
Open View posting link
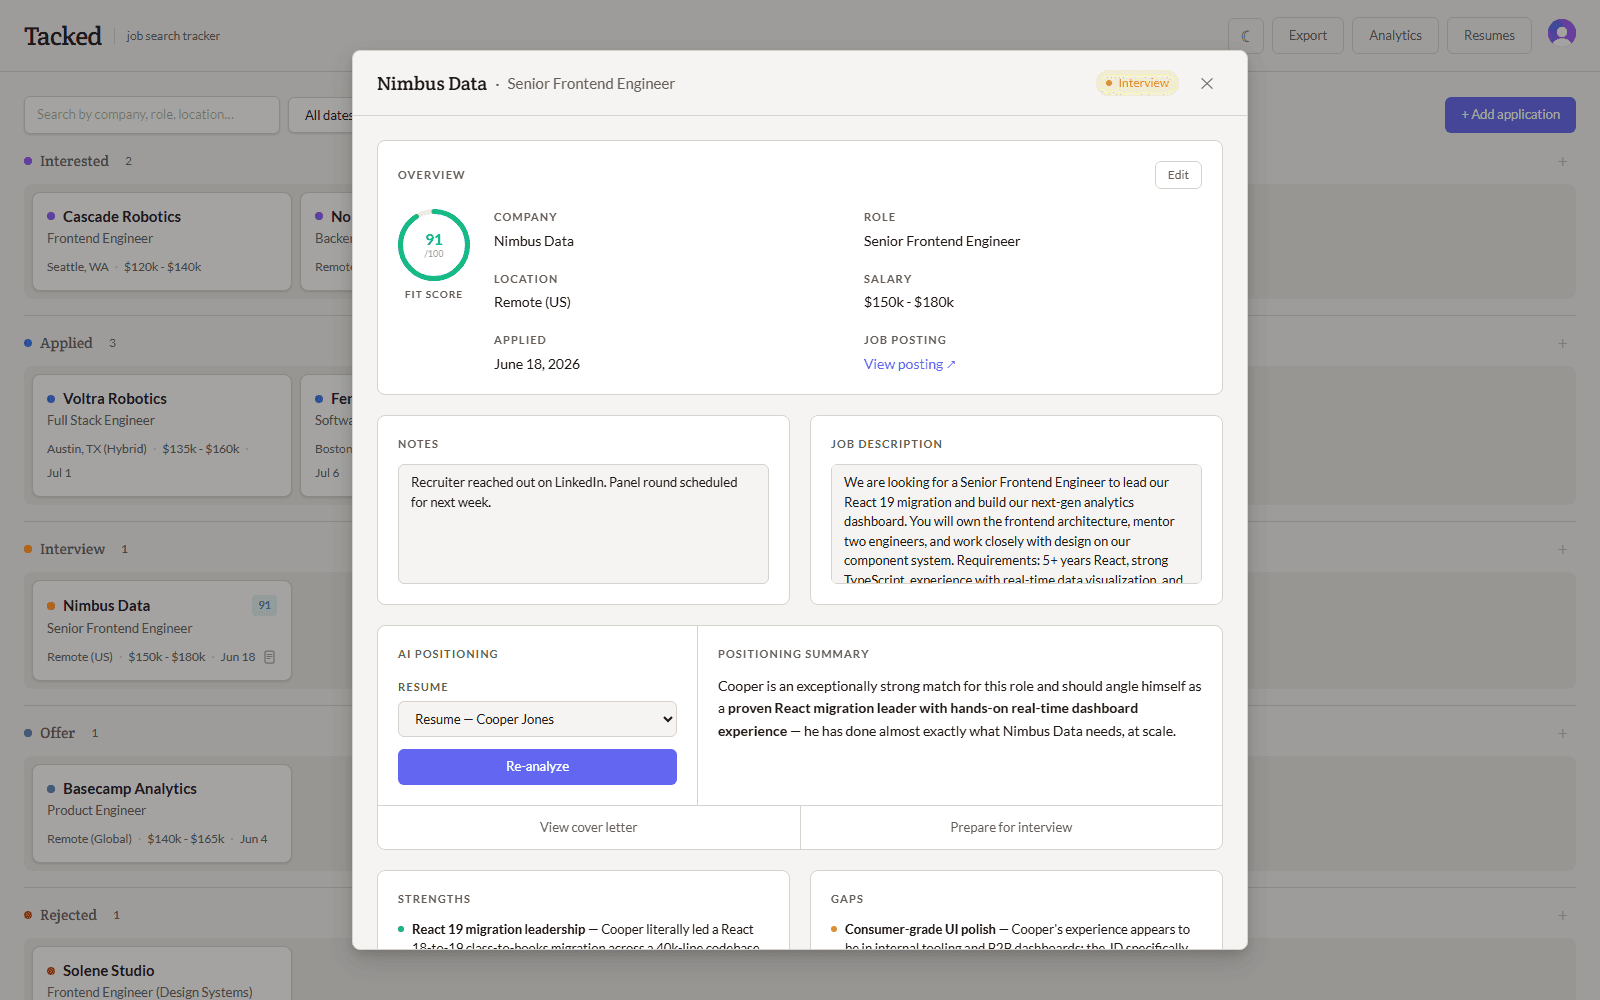click(909, 365)
